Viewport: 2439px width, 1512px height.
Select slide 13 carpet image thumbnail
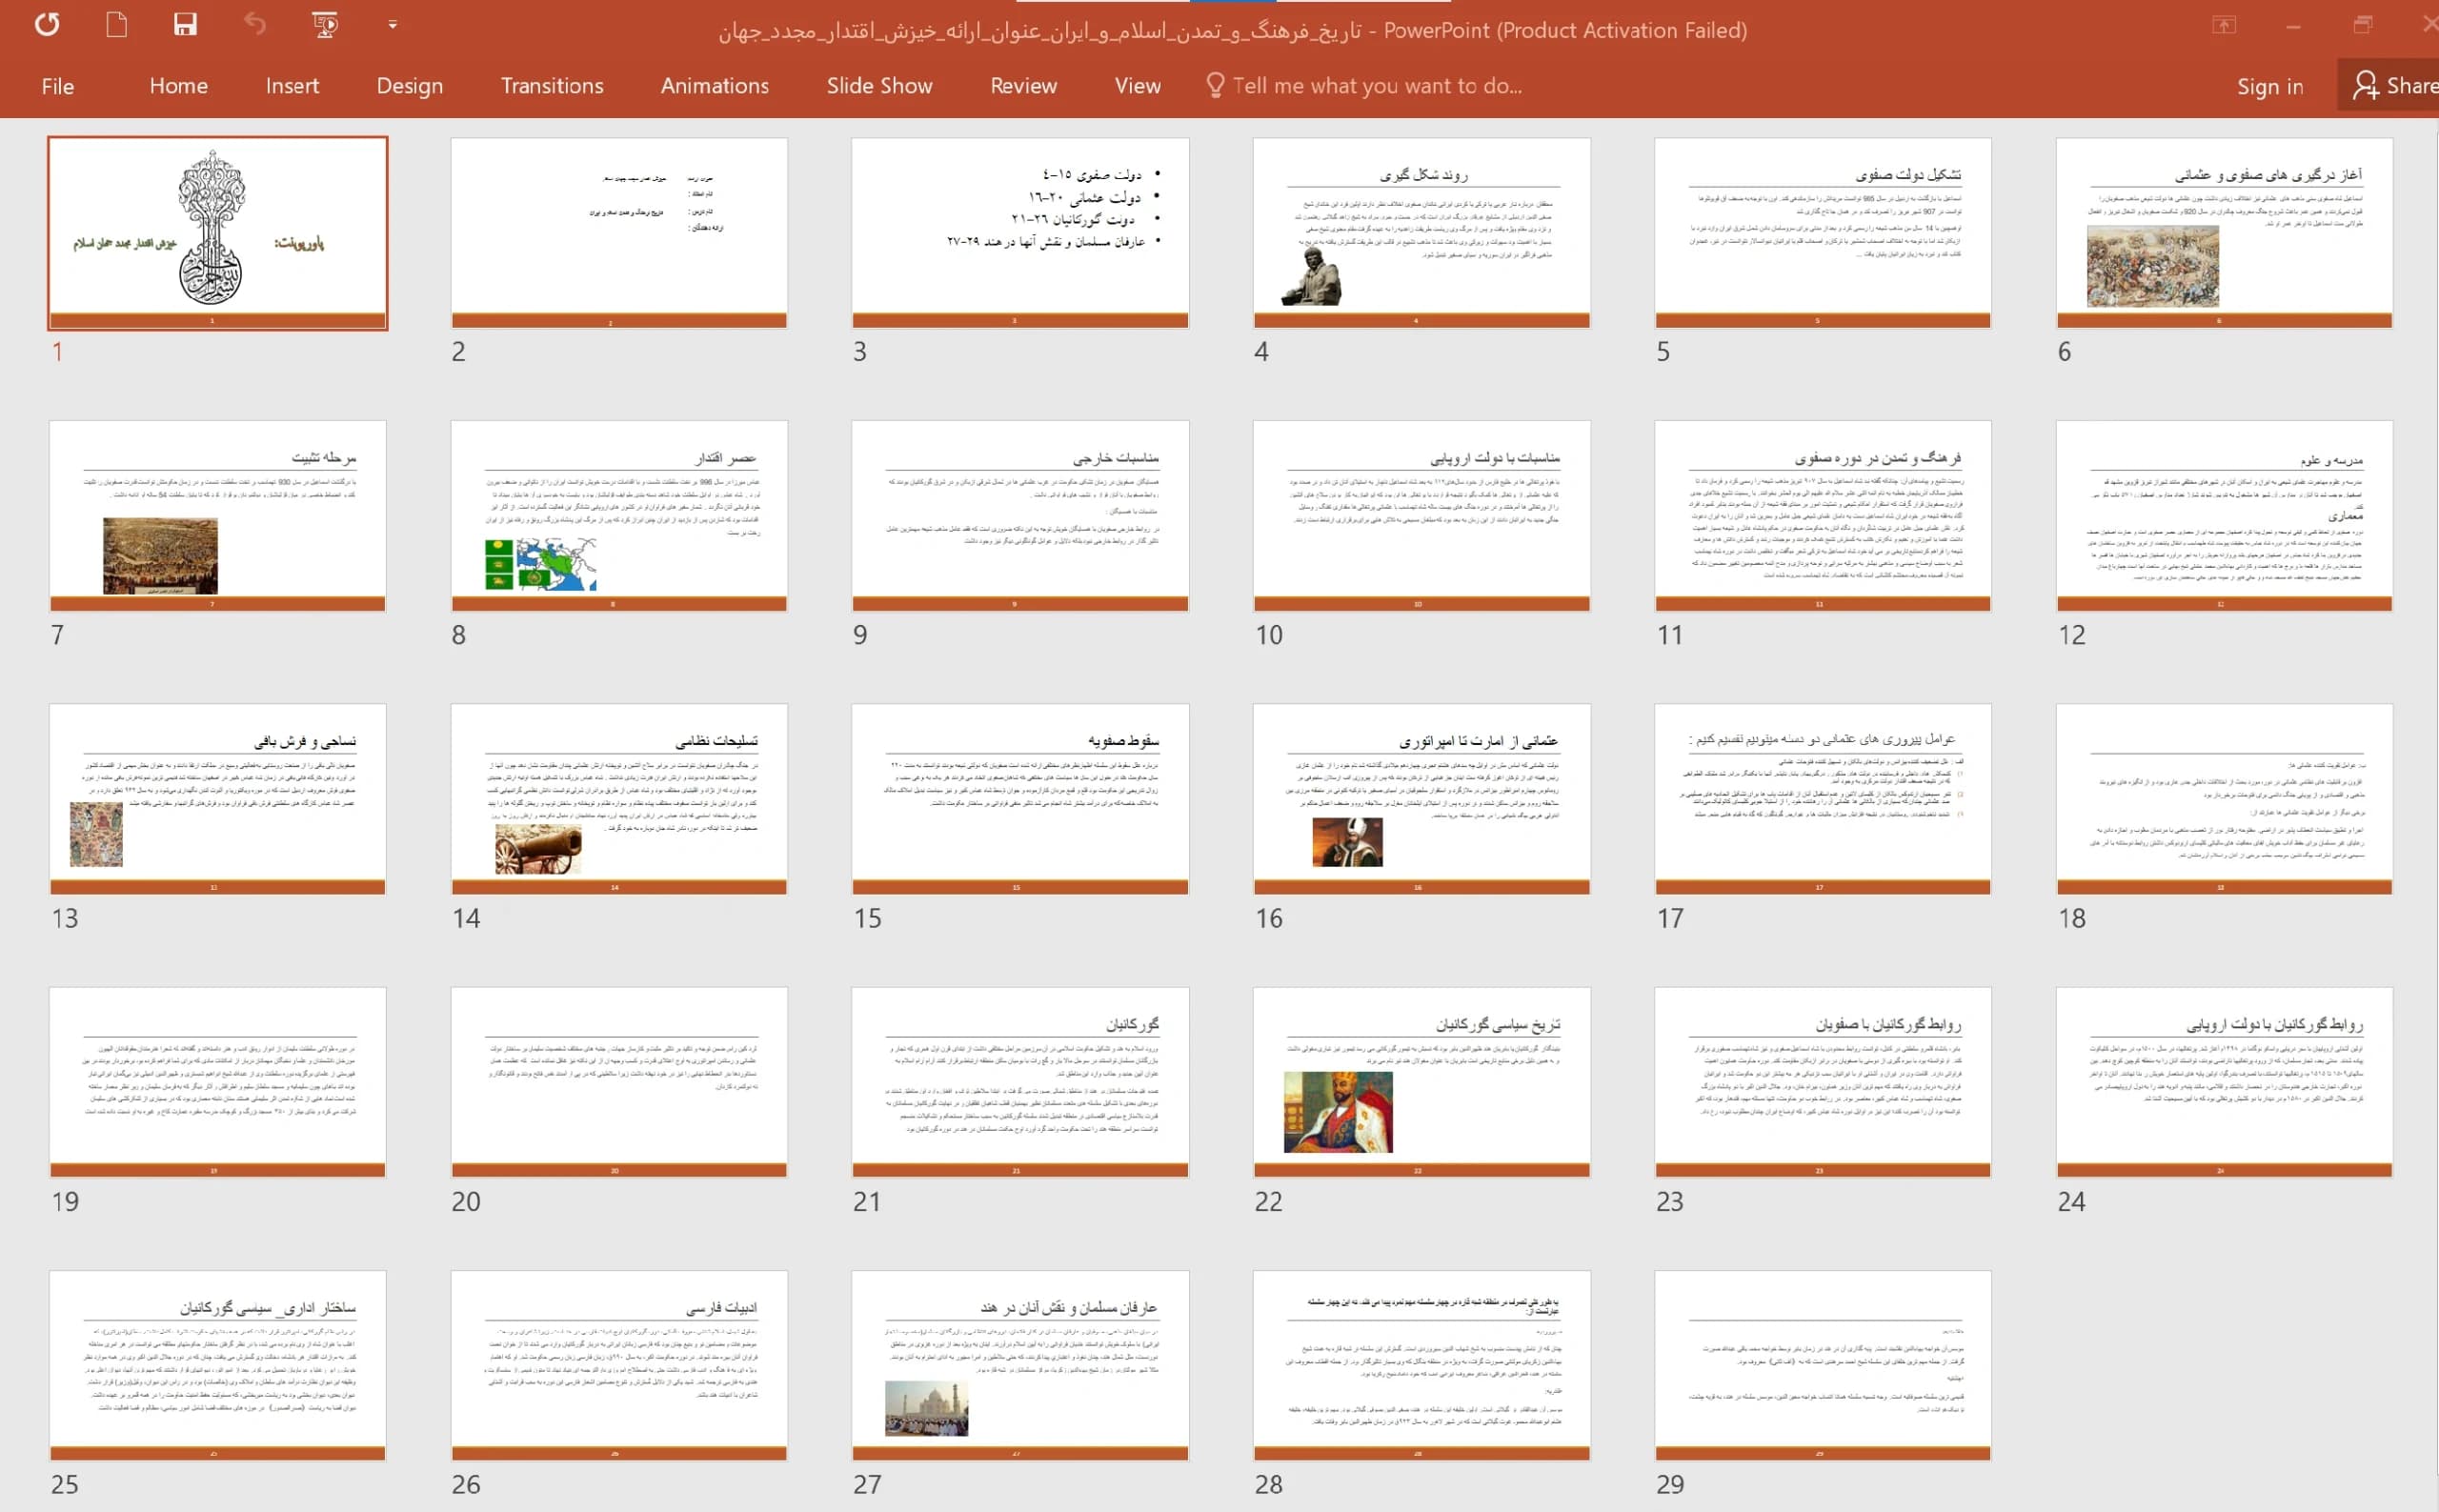(x=218, y=799)
